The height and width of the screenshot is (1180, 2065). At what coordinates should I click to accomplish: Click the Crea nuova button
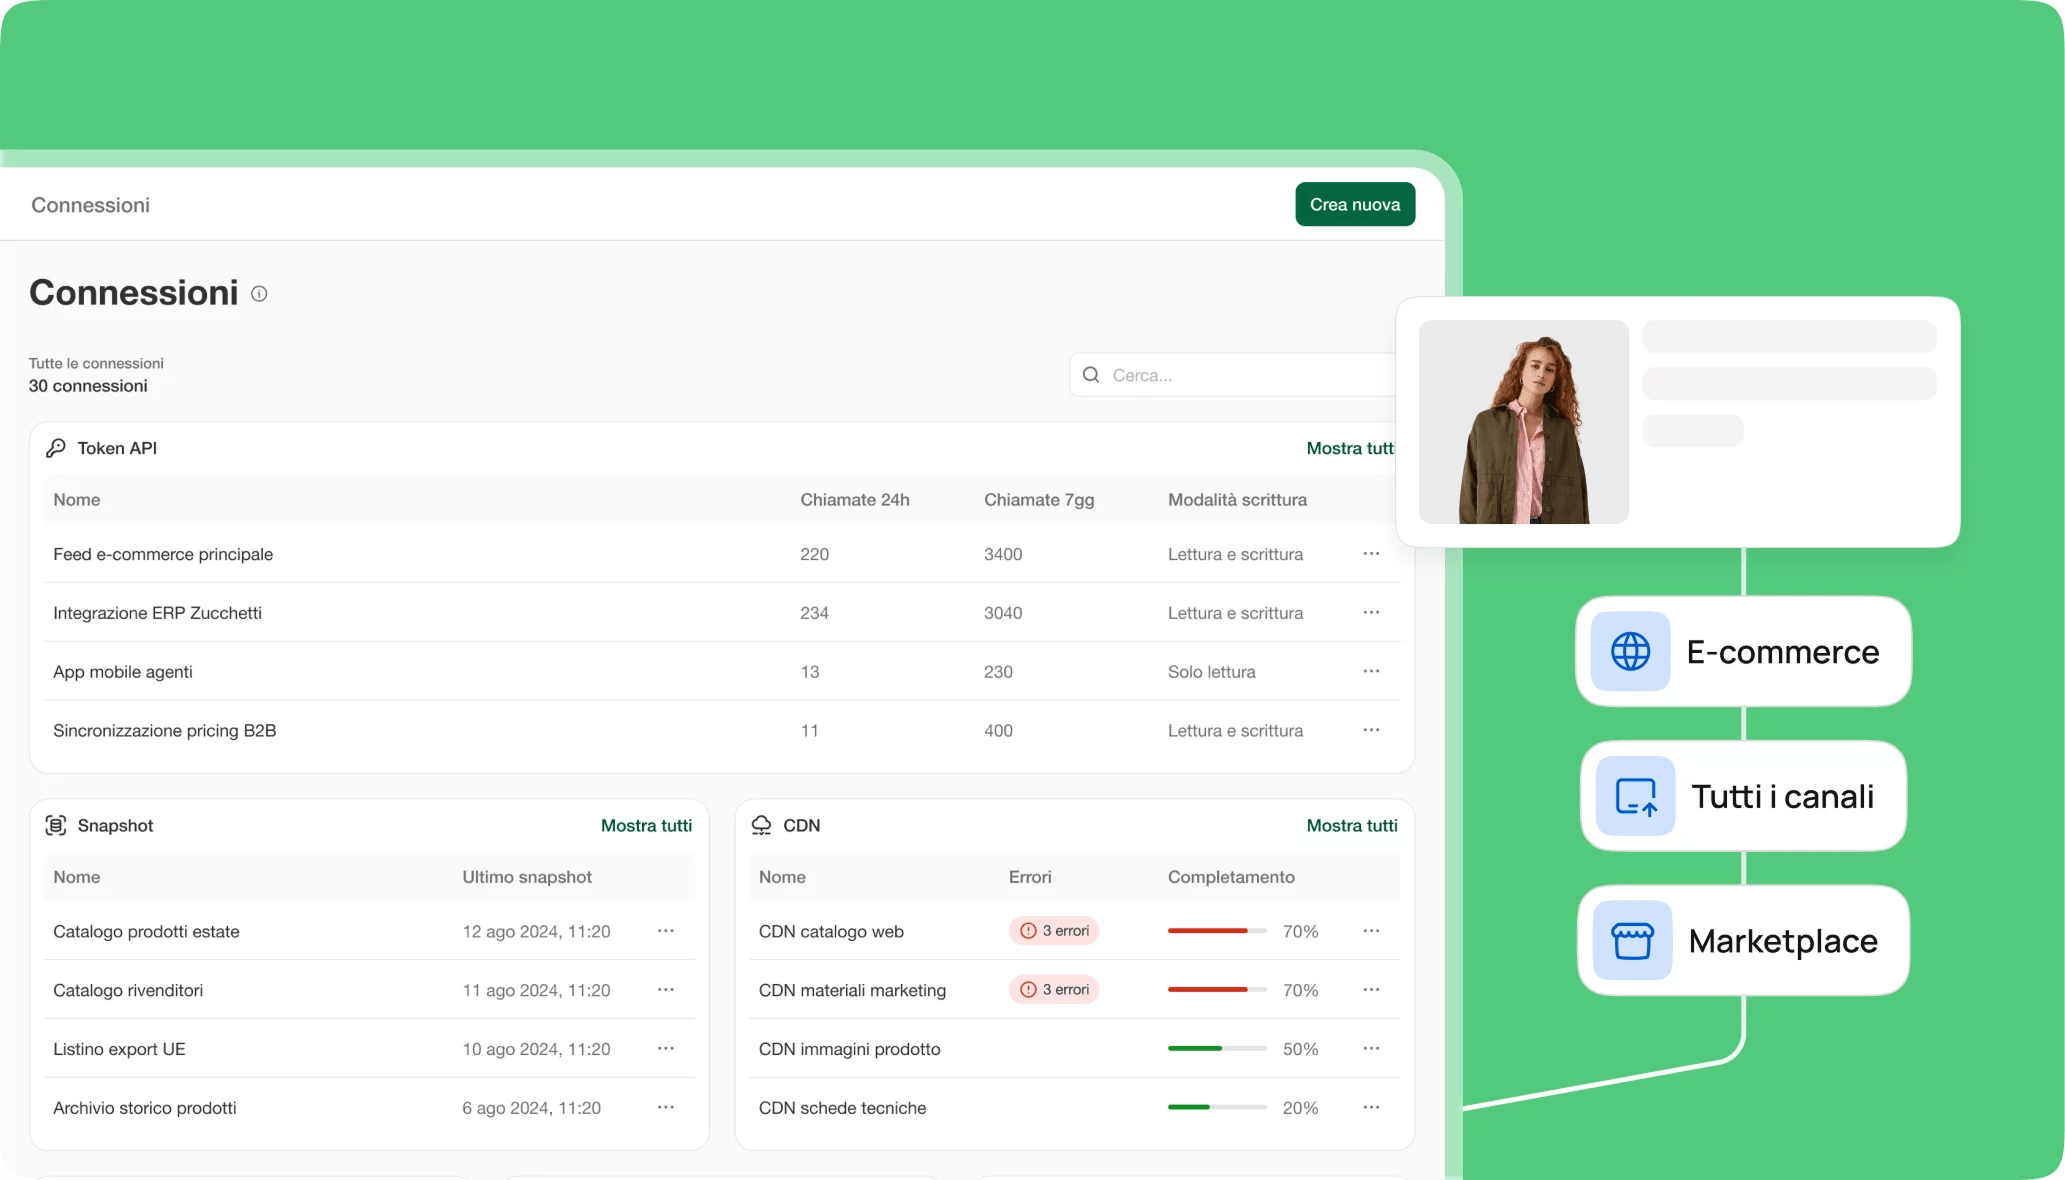1355,204
